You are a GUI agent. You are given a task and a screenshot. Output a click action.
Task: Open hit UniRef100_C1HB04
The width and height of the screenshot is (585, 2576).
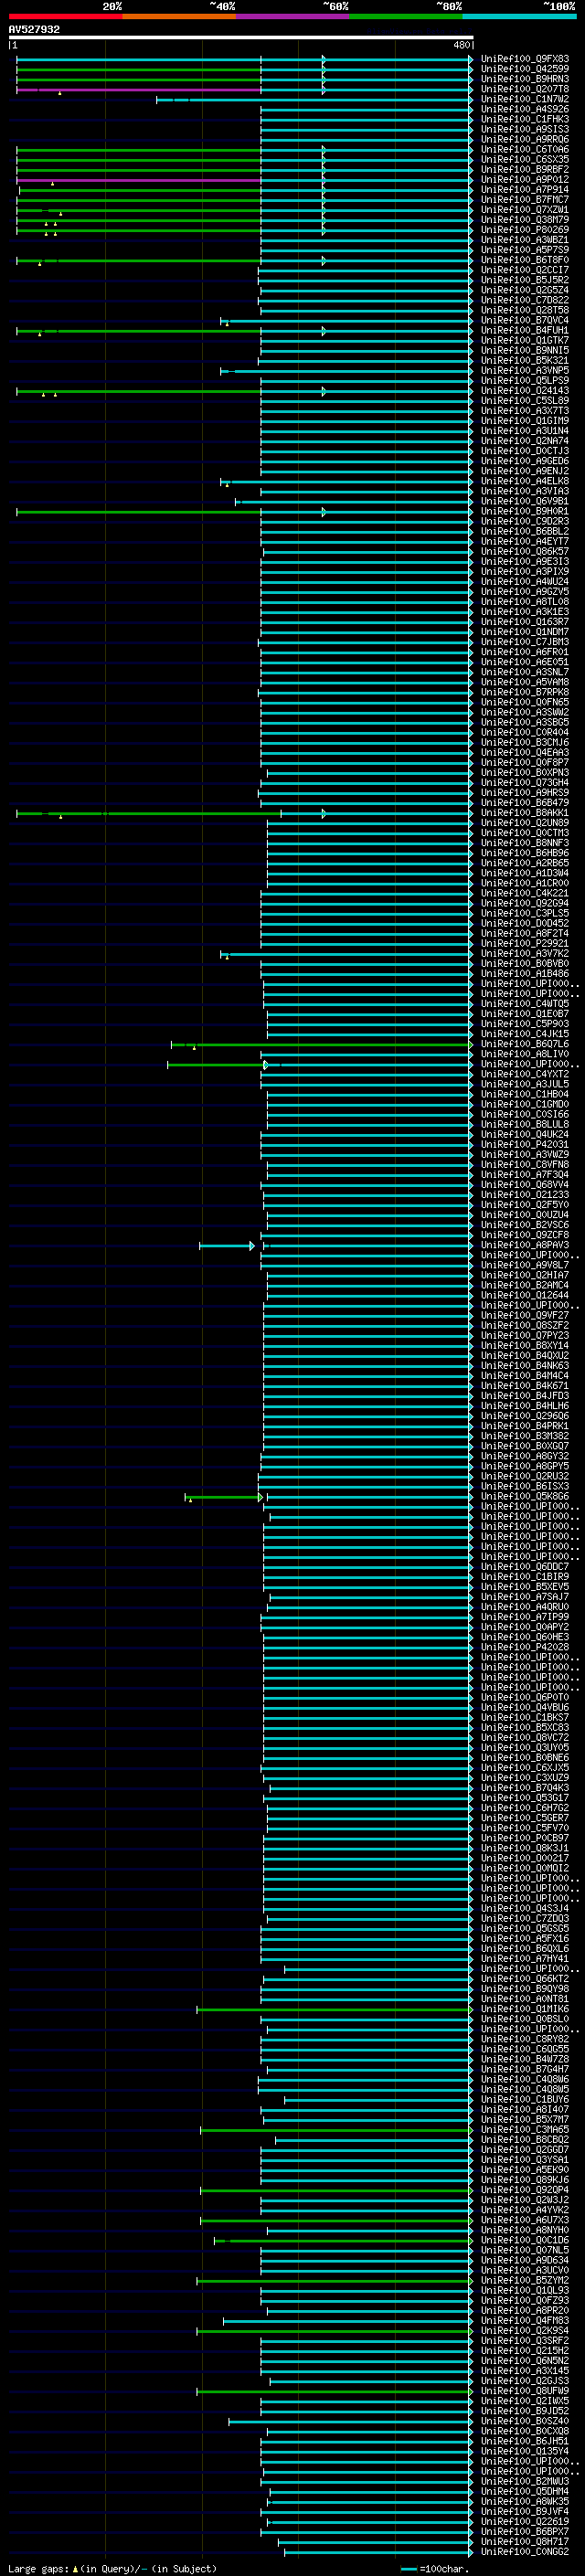tap(525, 1095)
